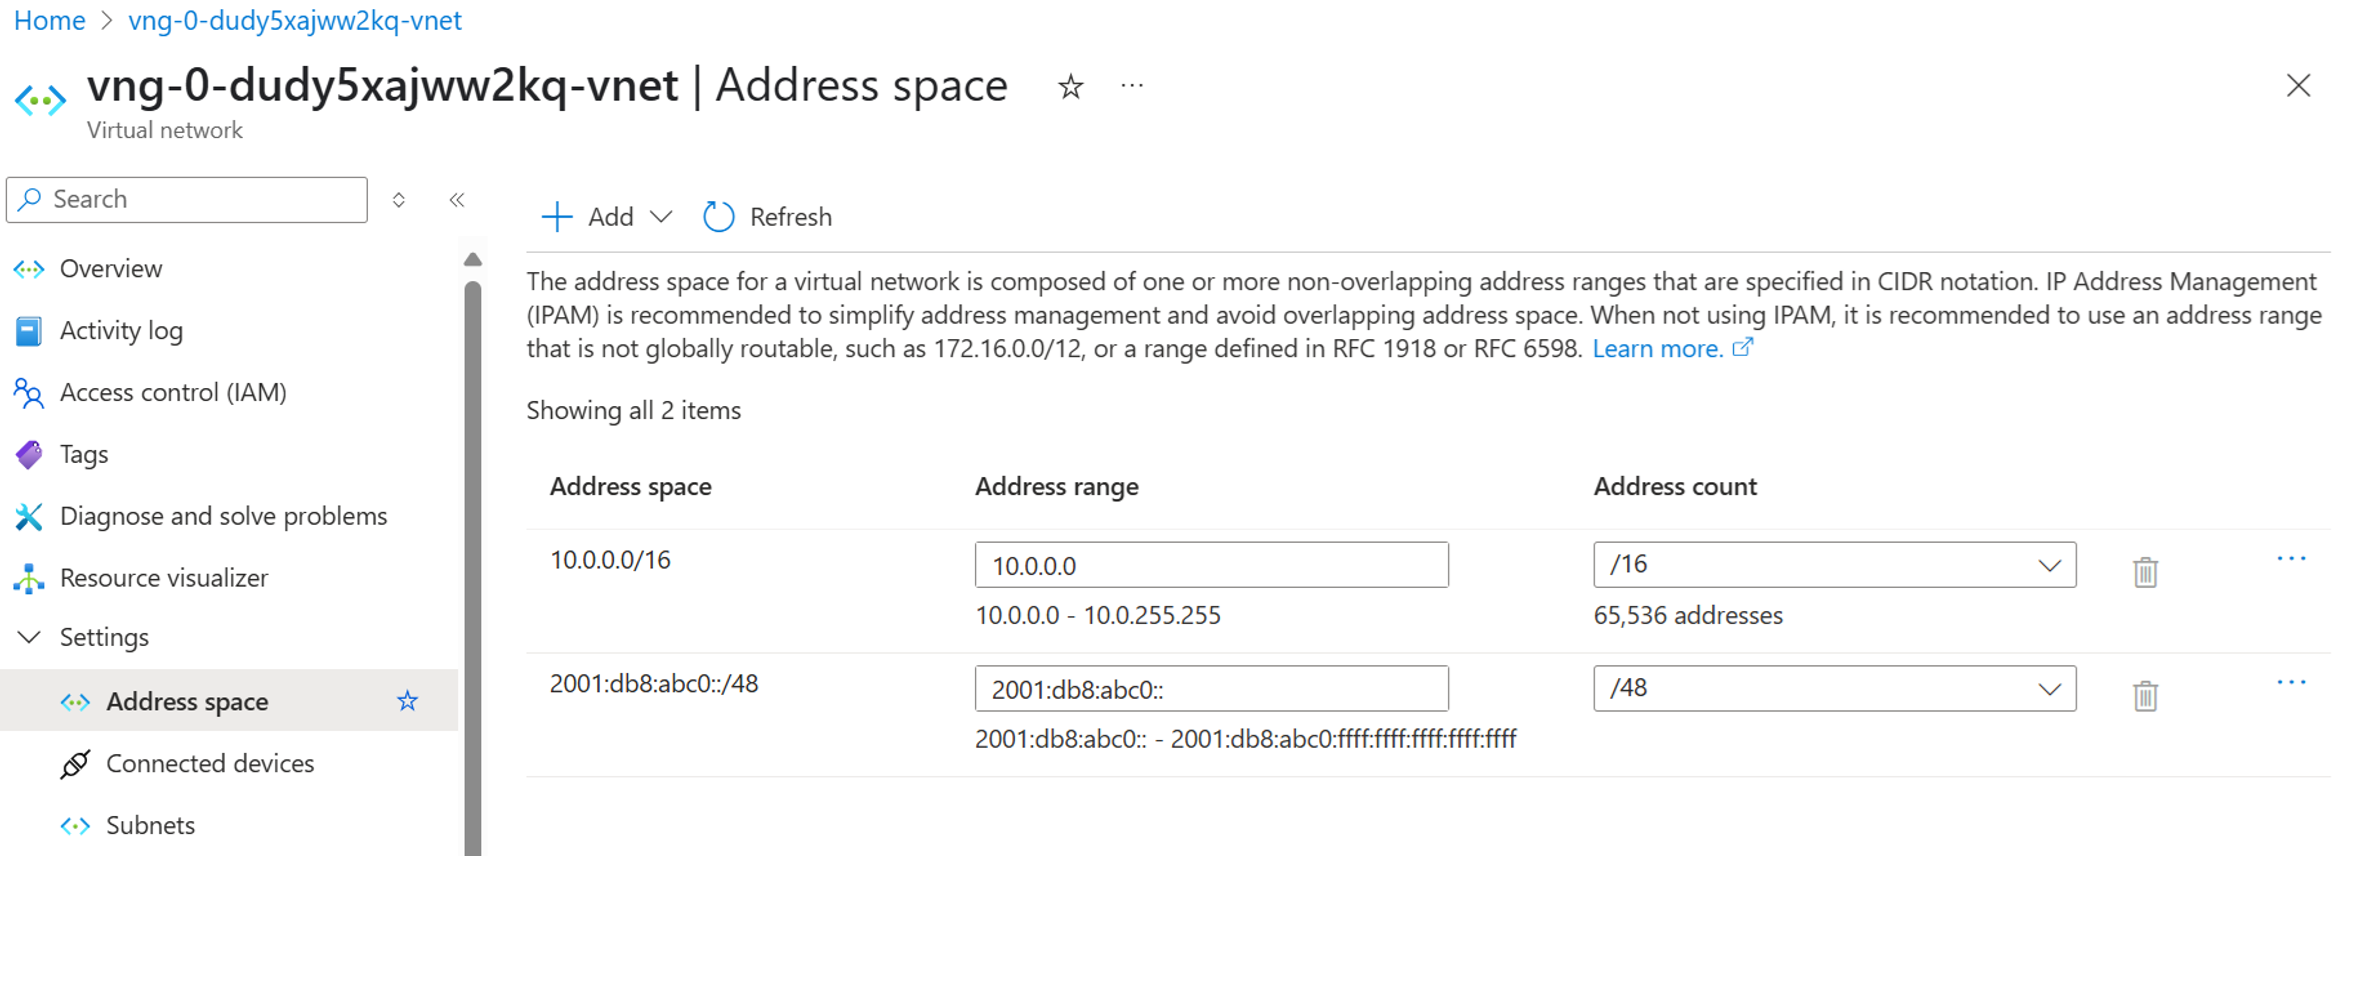2357x998 pixels.
Task: Open Access control (IAM) page
Action: 173,392
